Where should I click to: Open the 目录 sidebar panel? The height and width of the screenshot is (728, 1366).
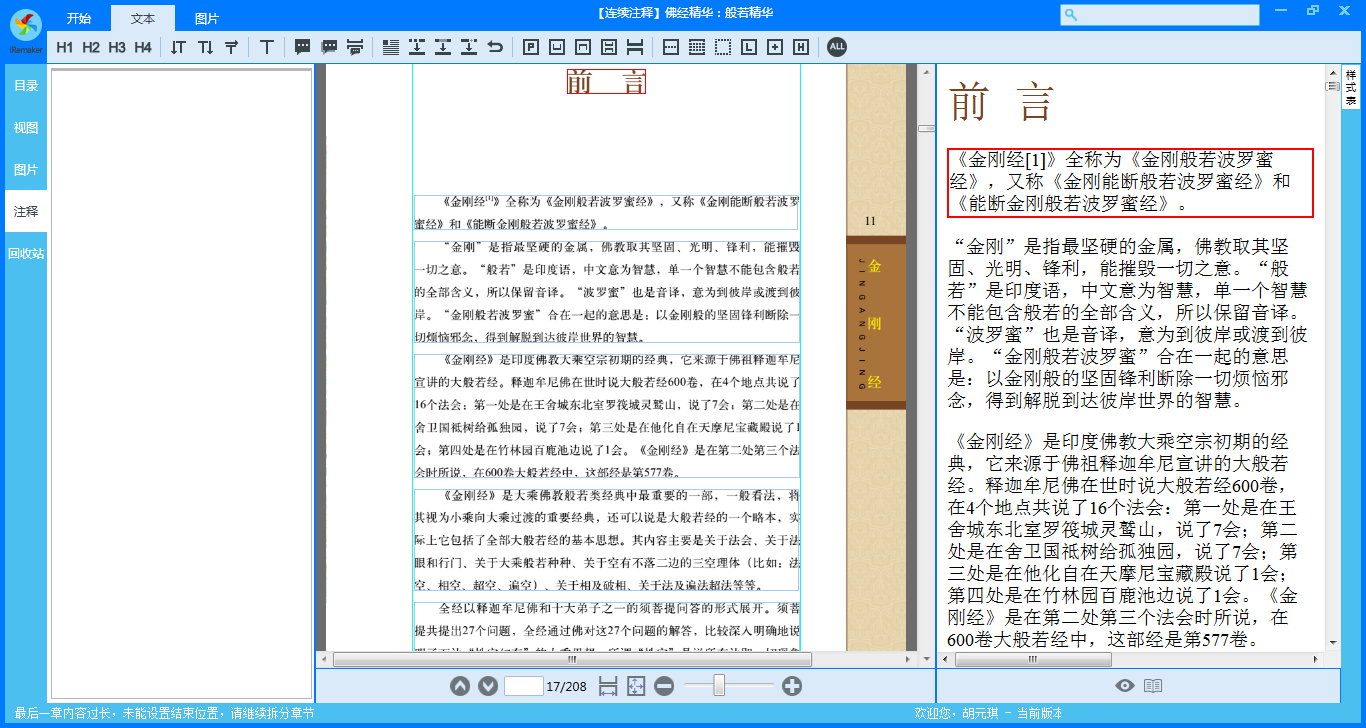coord(26,86)
